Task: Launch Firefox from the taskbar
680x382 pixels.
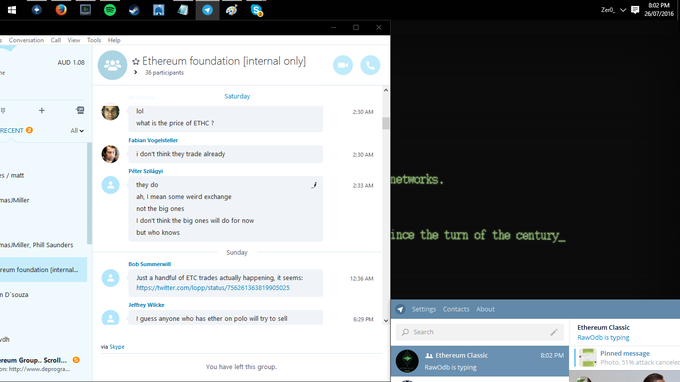Action: tap(61, 10)
